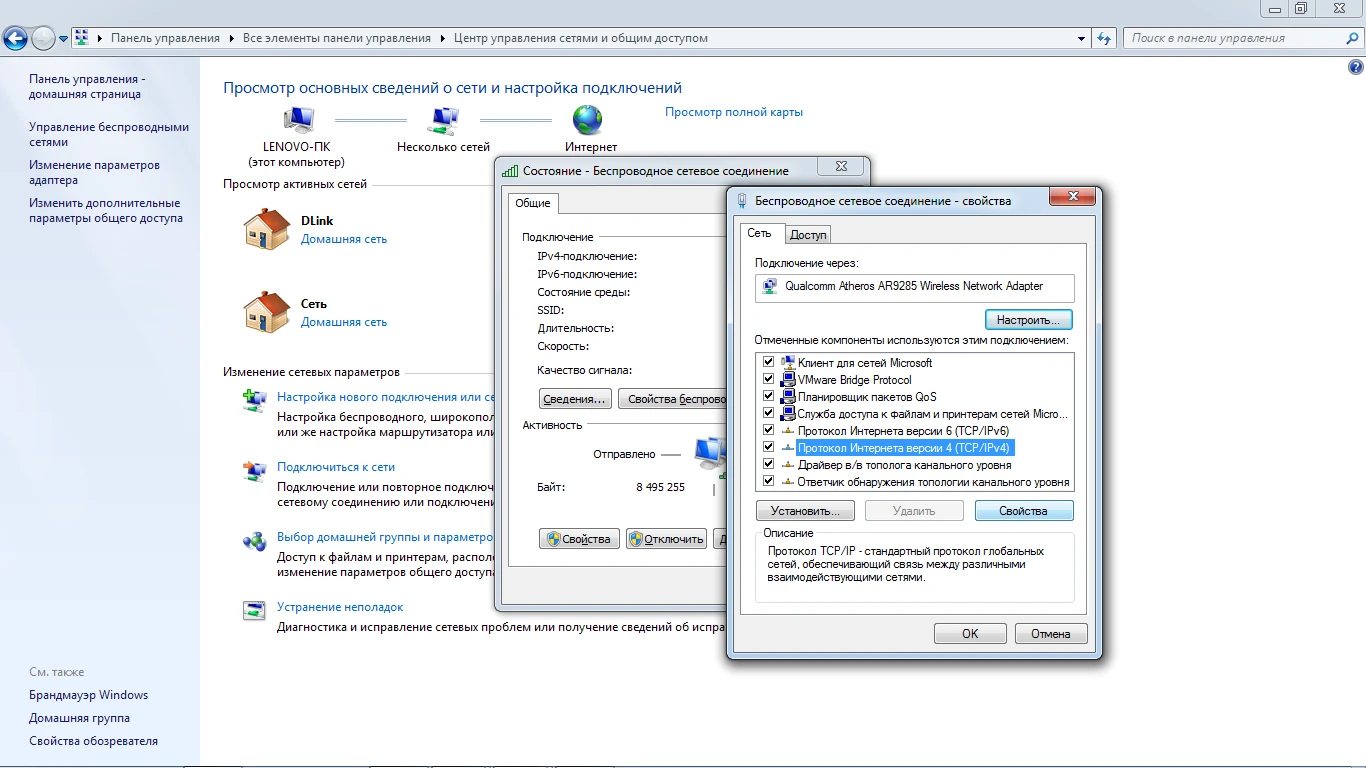
Task: Uncheck Клиент для сетей Microsoft checkbox
Action: (768, 363)
